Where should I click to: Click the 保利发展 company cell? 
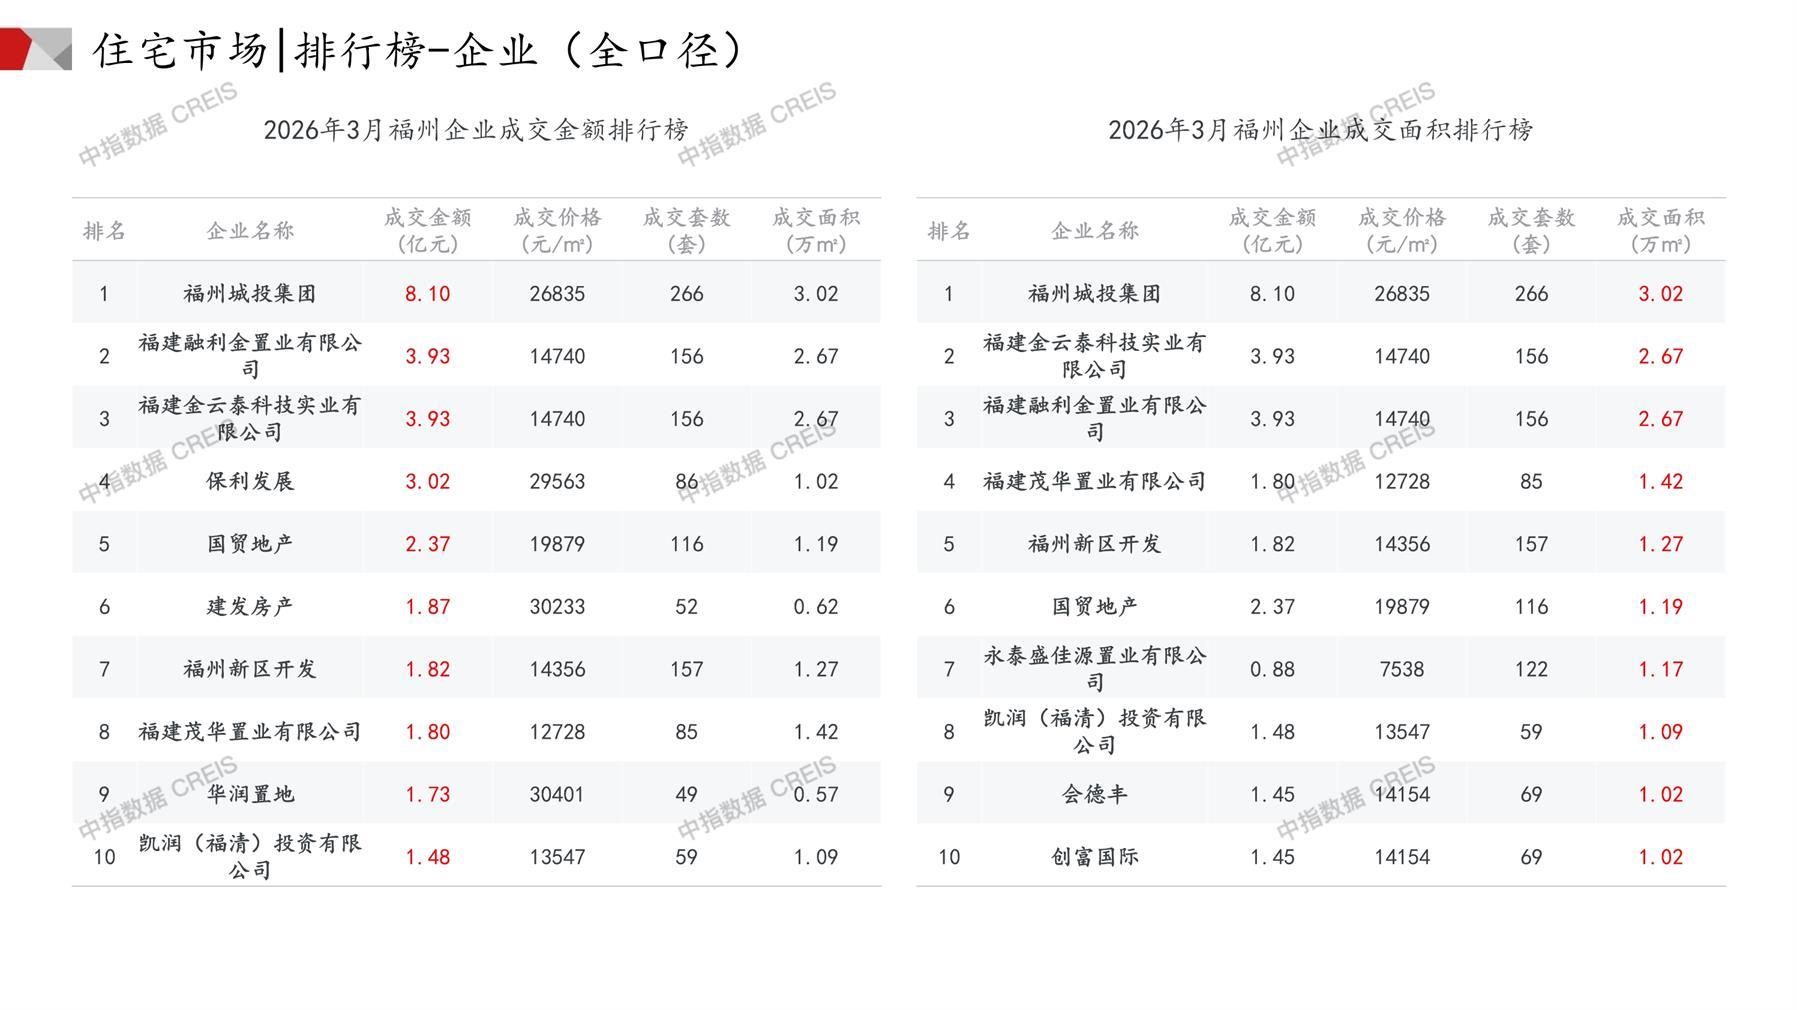pos(250,481)
